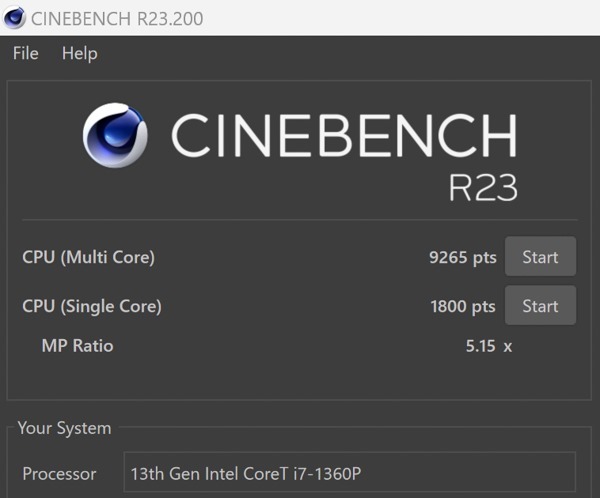The width and height of the screenshot is (600, 498).
Task: Select the CPU (Multi Core) label
Action: pos(88,257)
